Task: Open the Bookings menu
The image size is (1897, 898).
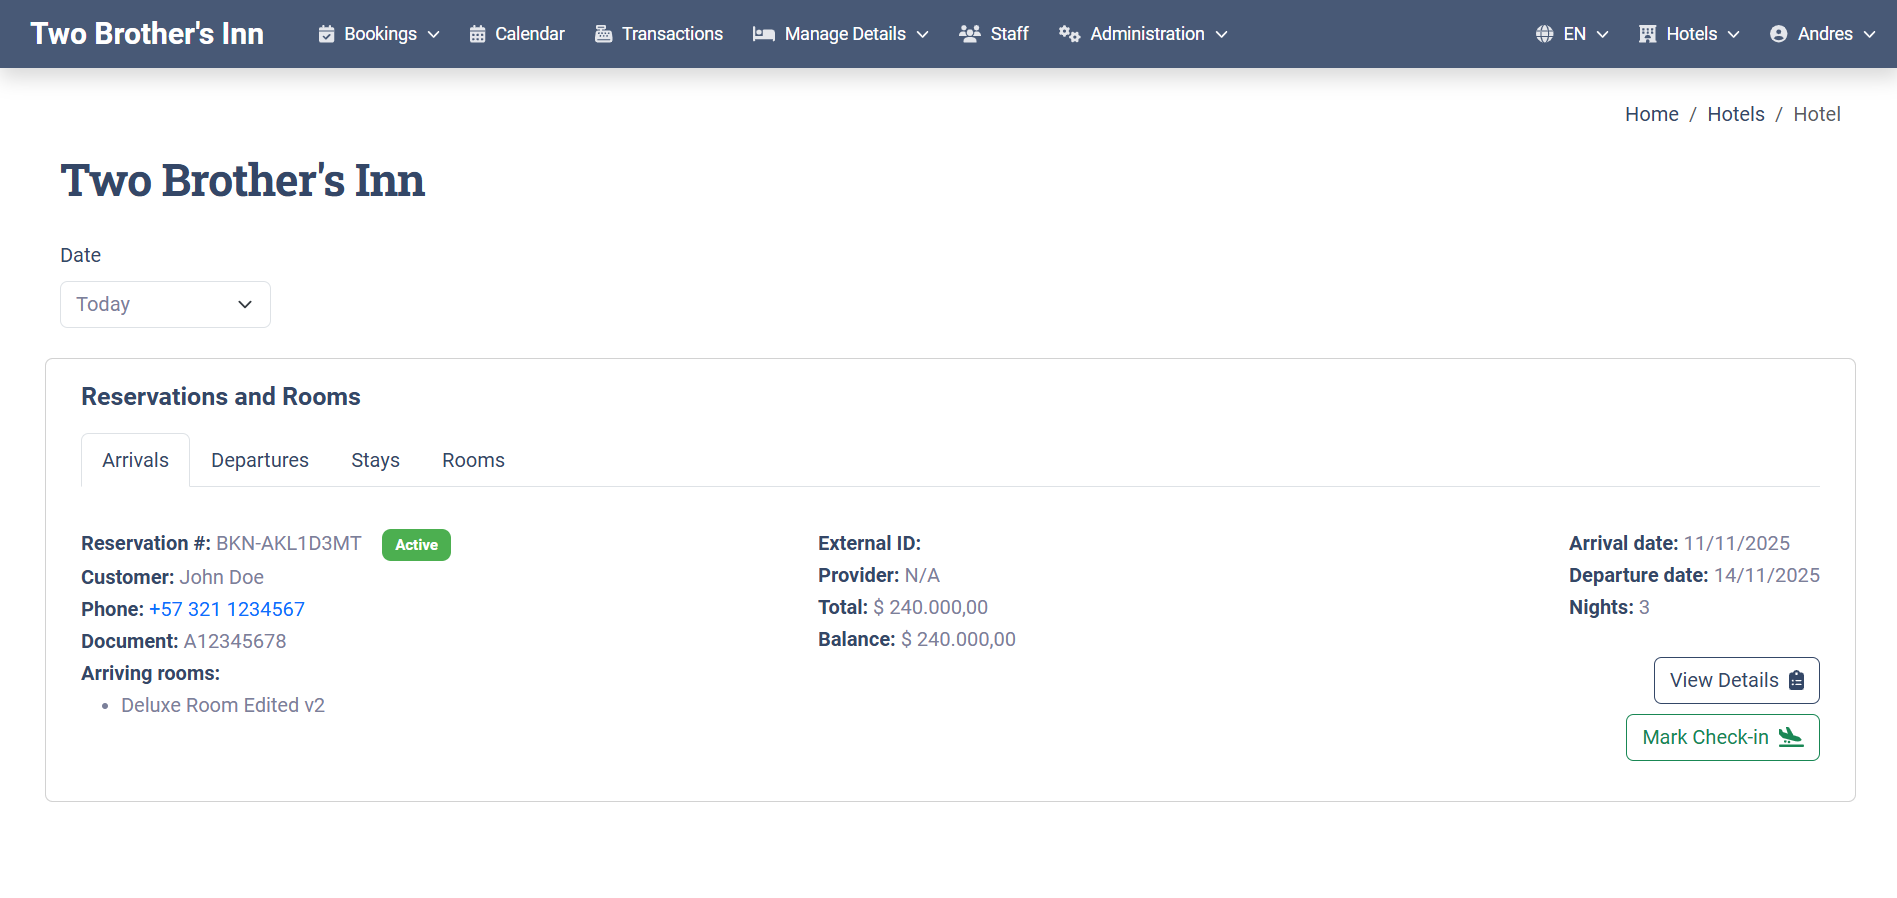Action: (380, 34)
